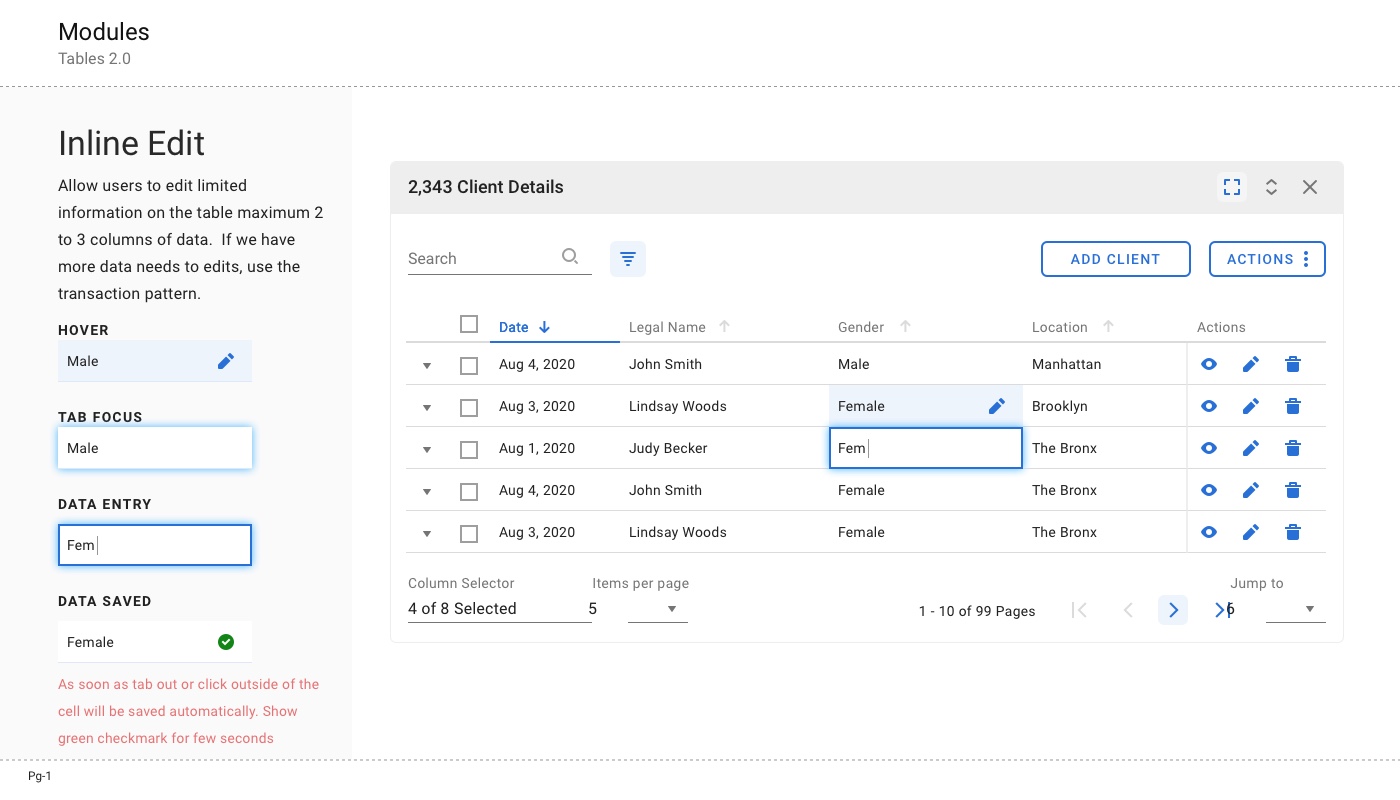Open the ACTIONS menu button
Image resolution: width=1400 pixels, height=800 pixels.
click(x=1267, y=259)
